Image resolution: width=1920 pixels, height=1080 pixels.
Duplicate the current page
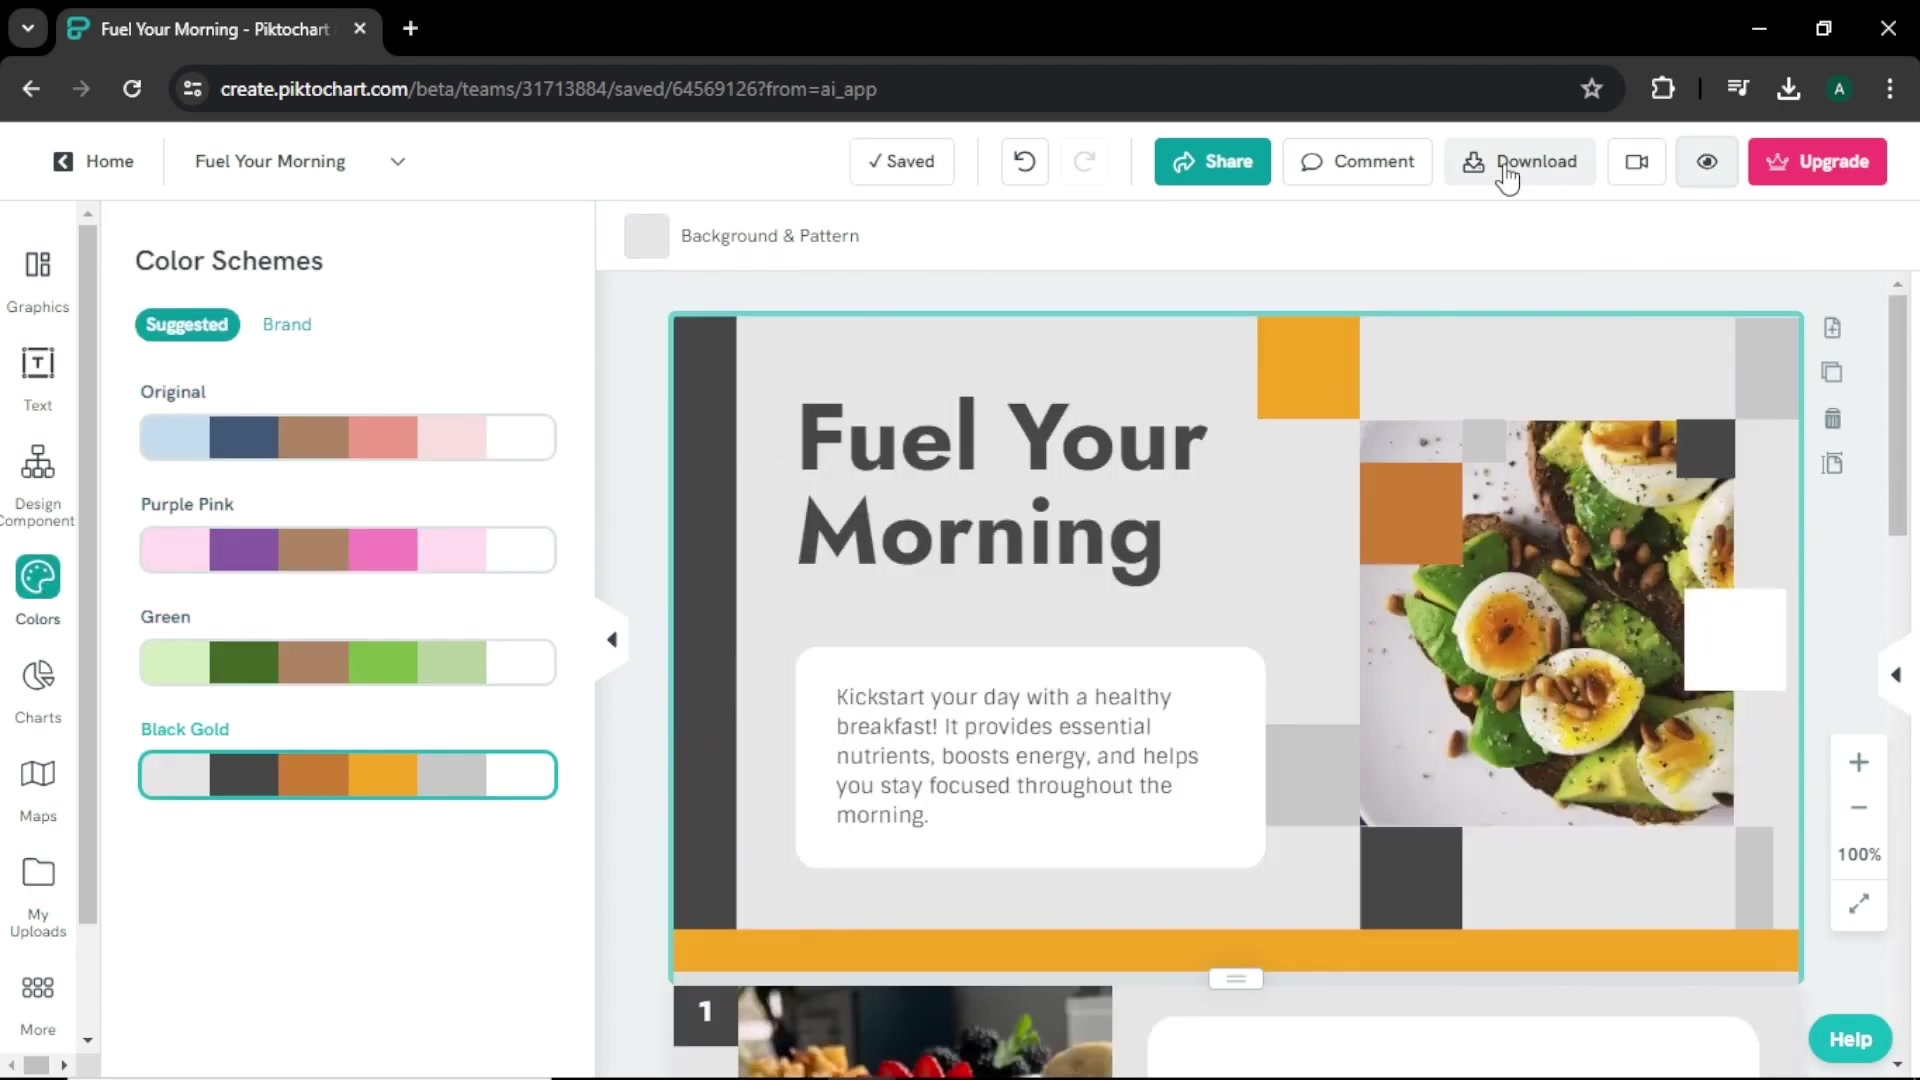pos(1832,372)
